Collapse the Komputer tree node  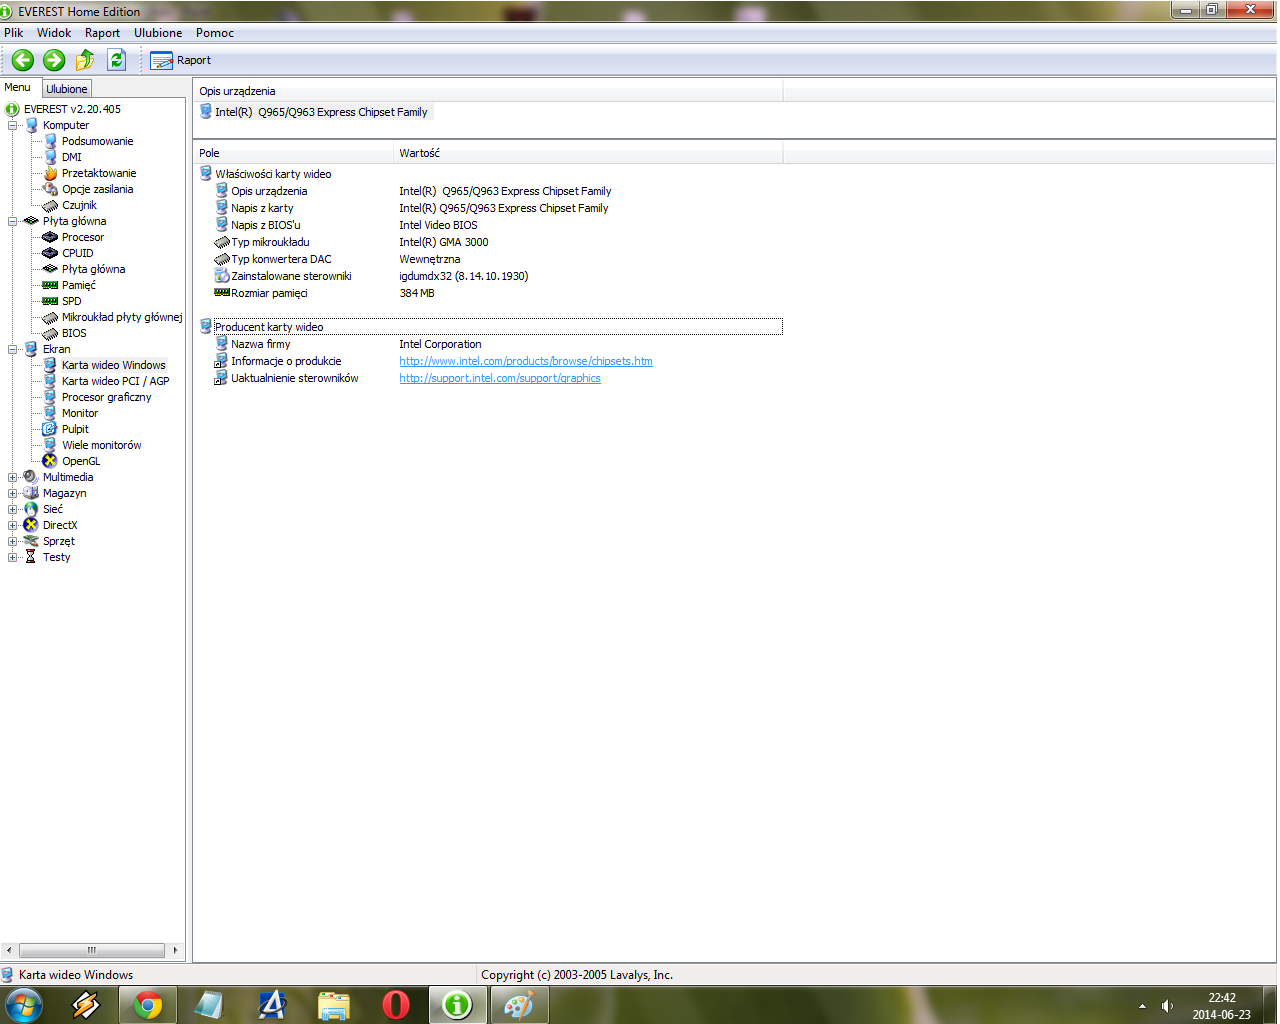[x=13, y=125]
